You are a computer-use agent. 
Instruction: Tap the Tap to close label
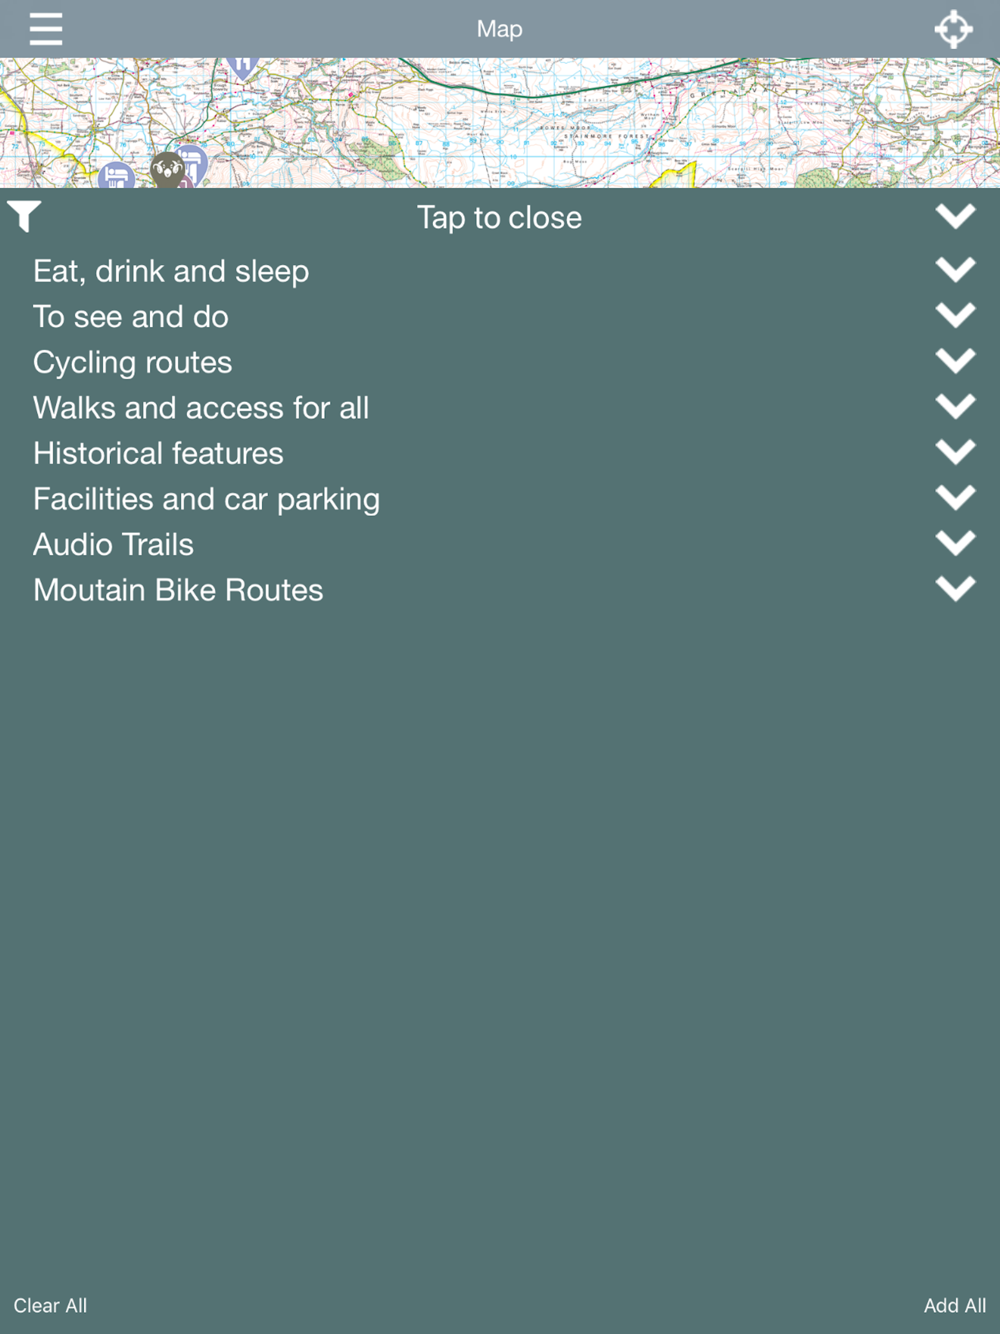(499, 217)
